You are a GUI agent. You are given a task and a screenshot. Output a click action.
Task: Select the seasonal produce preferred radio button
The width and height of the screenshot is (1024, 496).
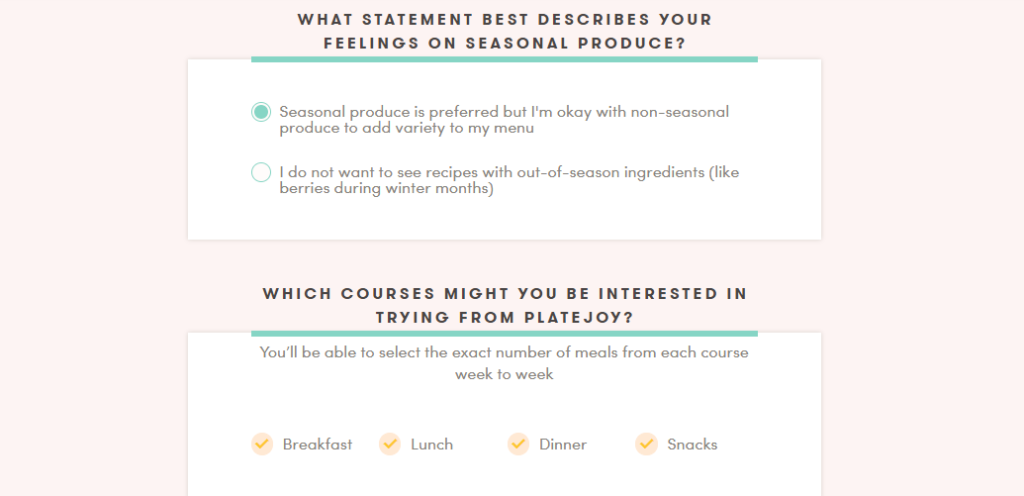tap(261, 112)
